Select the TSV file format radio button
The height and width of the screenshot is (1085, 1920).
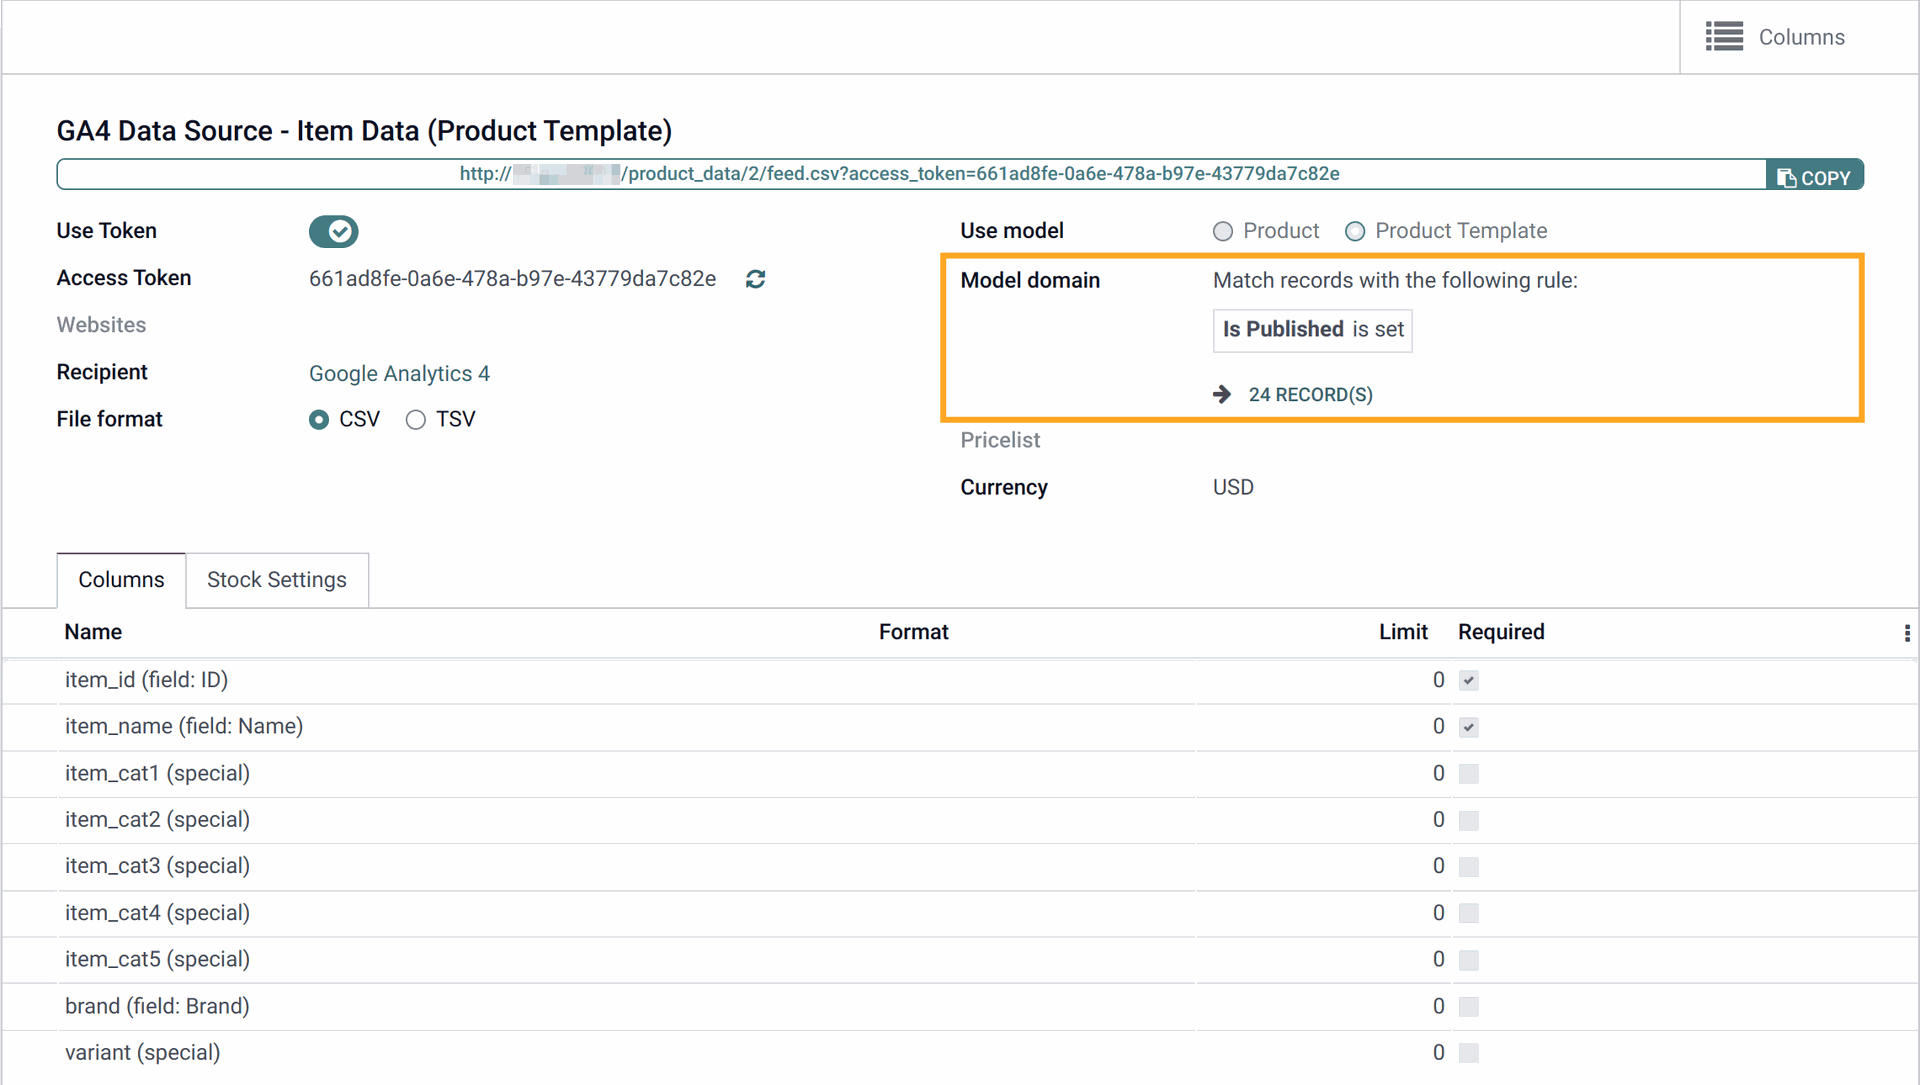[x=417, y=419]
